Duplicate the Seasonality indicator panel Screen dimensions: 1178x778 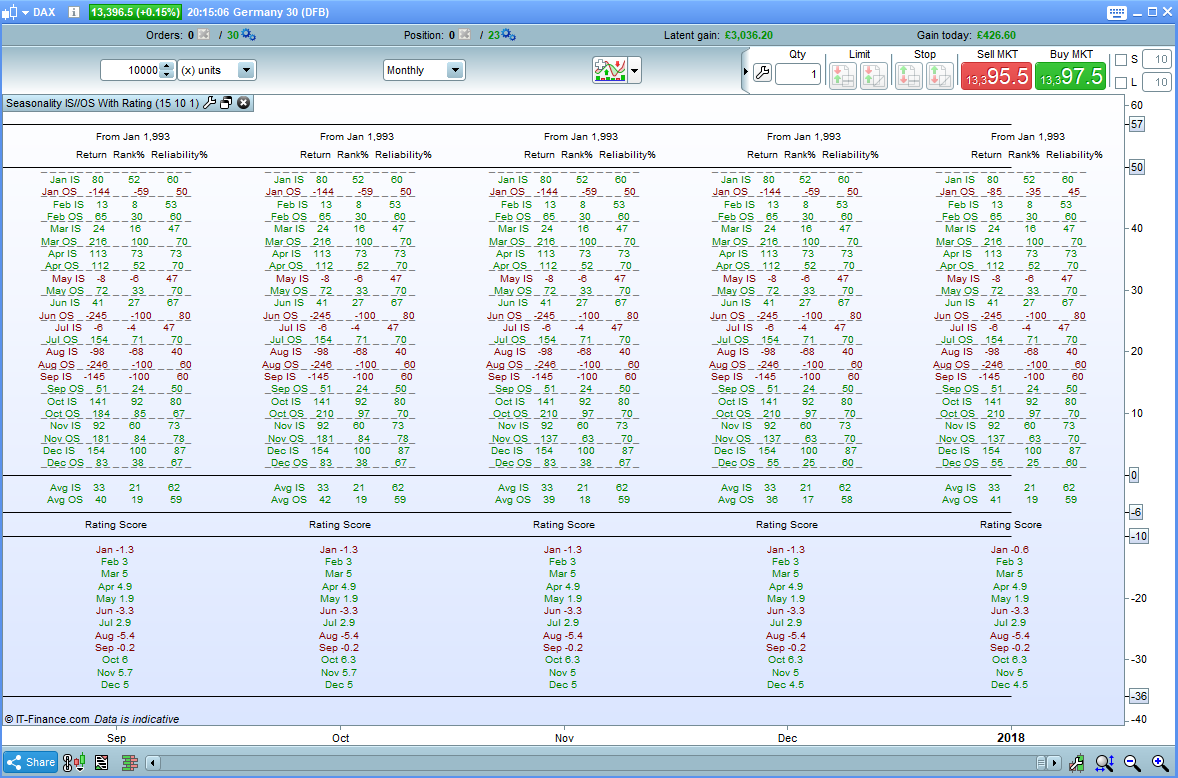[226, 103]
